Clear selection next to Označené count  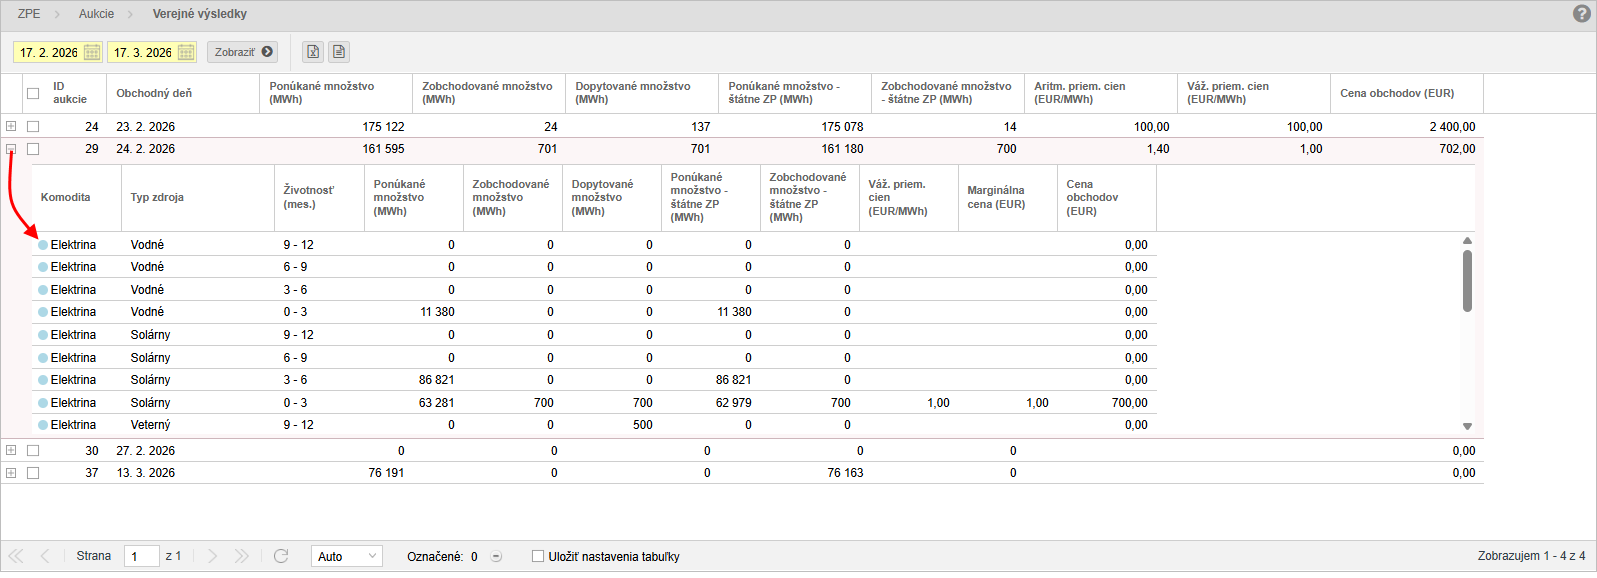[x=496, y=557]
